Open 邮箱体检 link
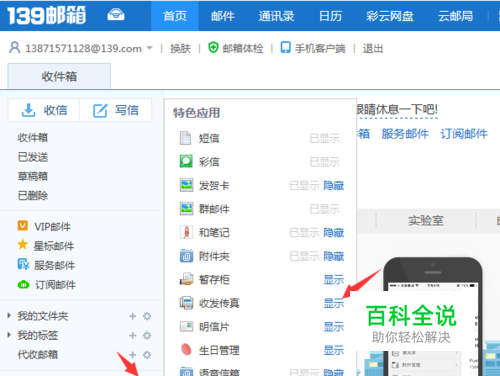 click(x=243, y=49)
